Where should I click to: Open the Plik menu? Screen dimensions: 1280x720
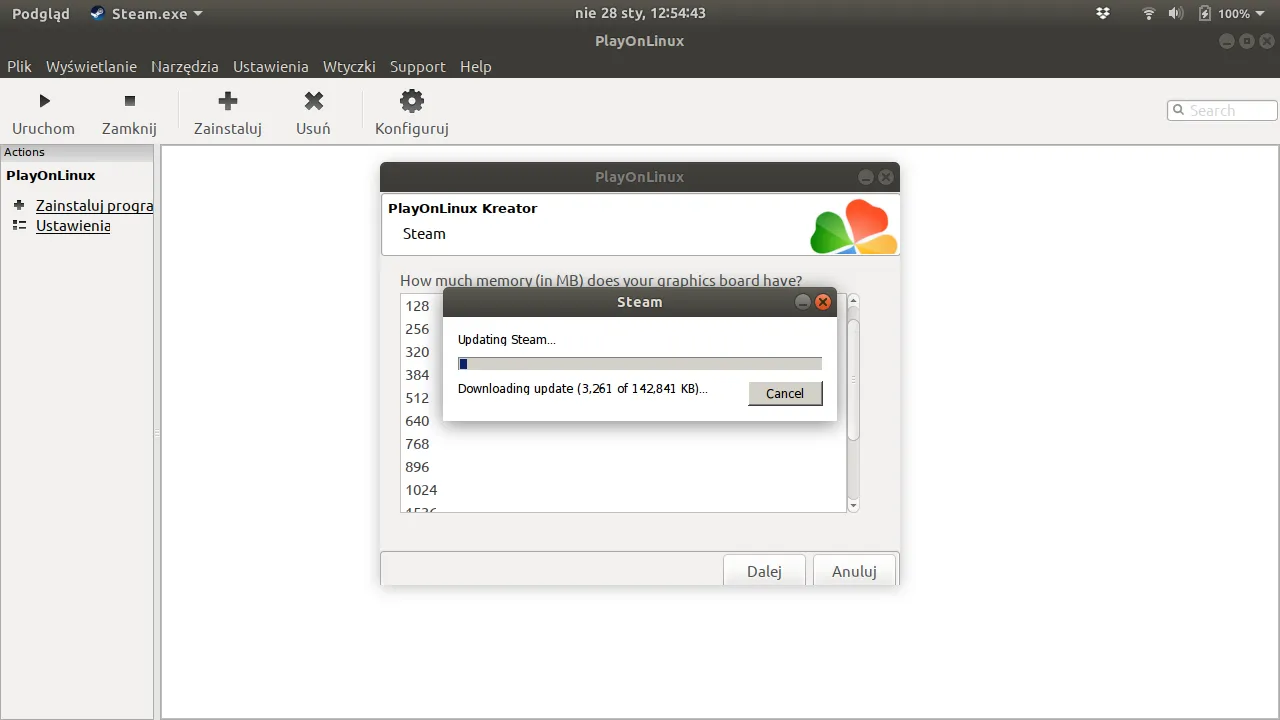19,66
